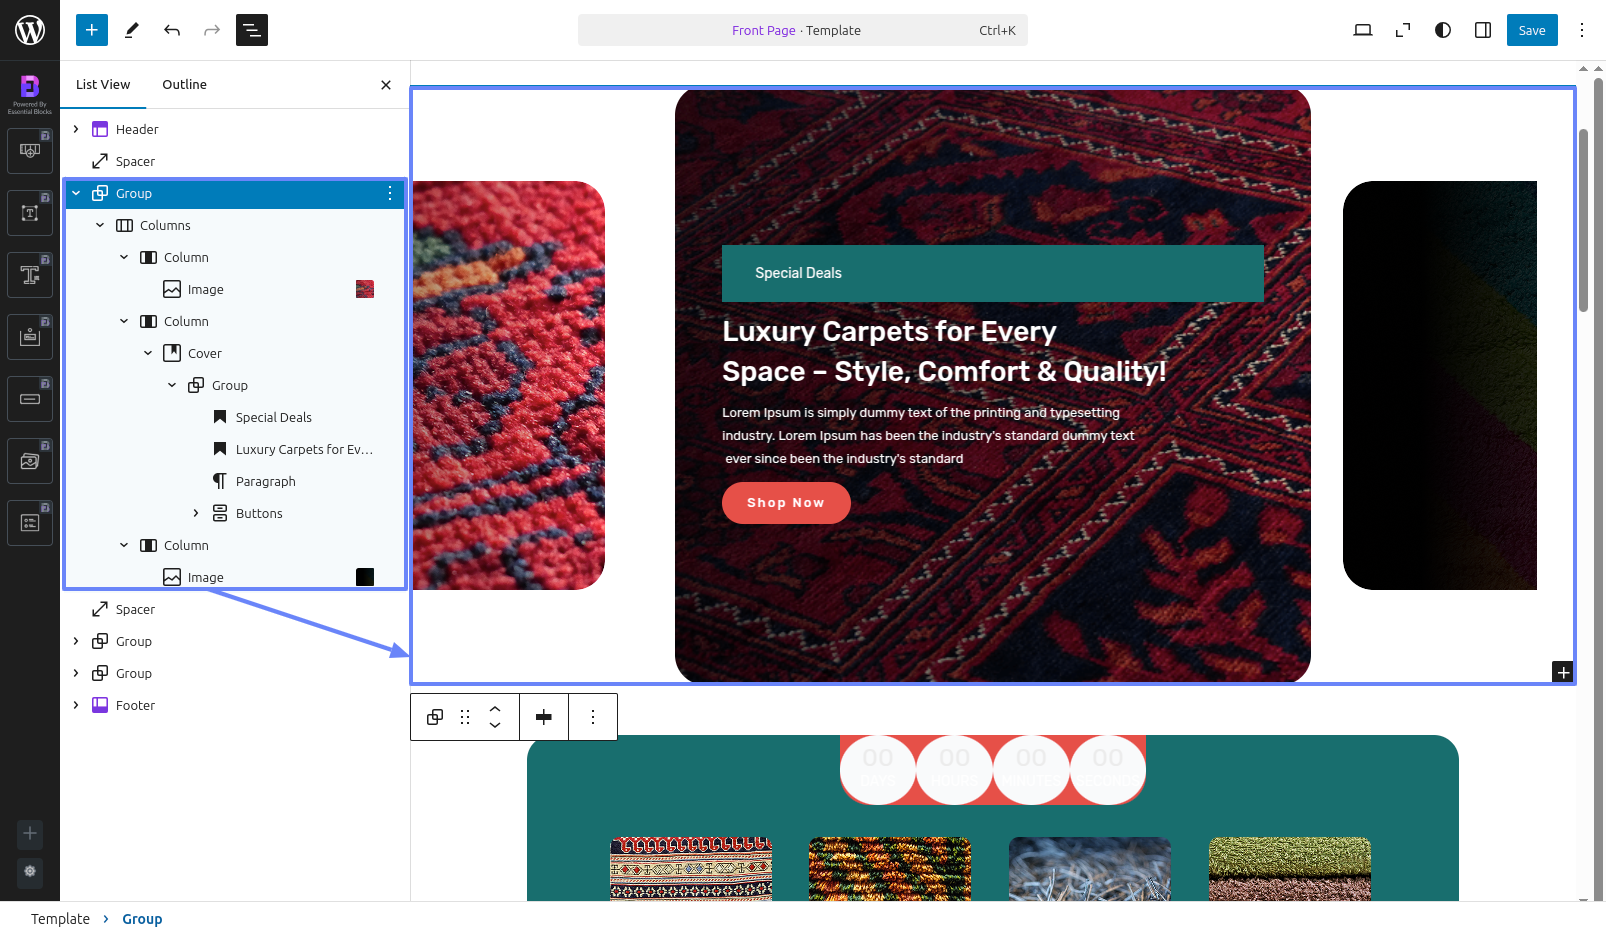Select the List View tab
1606x936 pixels.
tap(103, 85)
